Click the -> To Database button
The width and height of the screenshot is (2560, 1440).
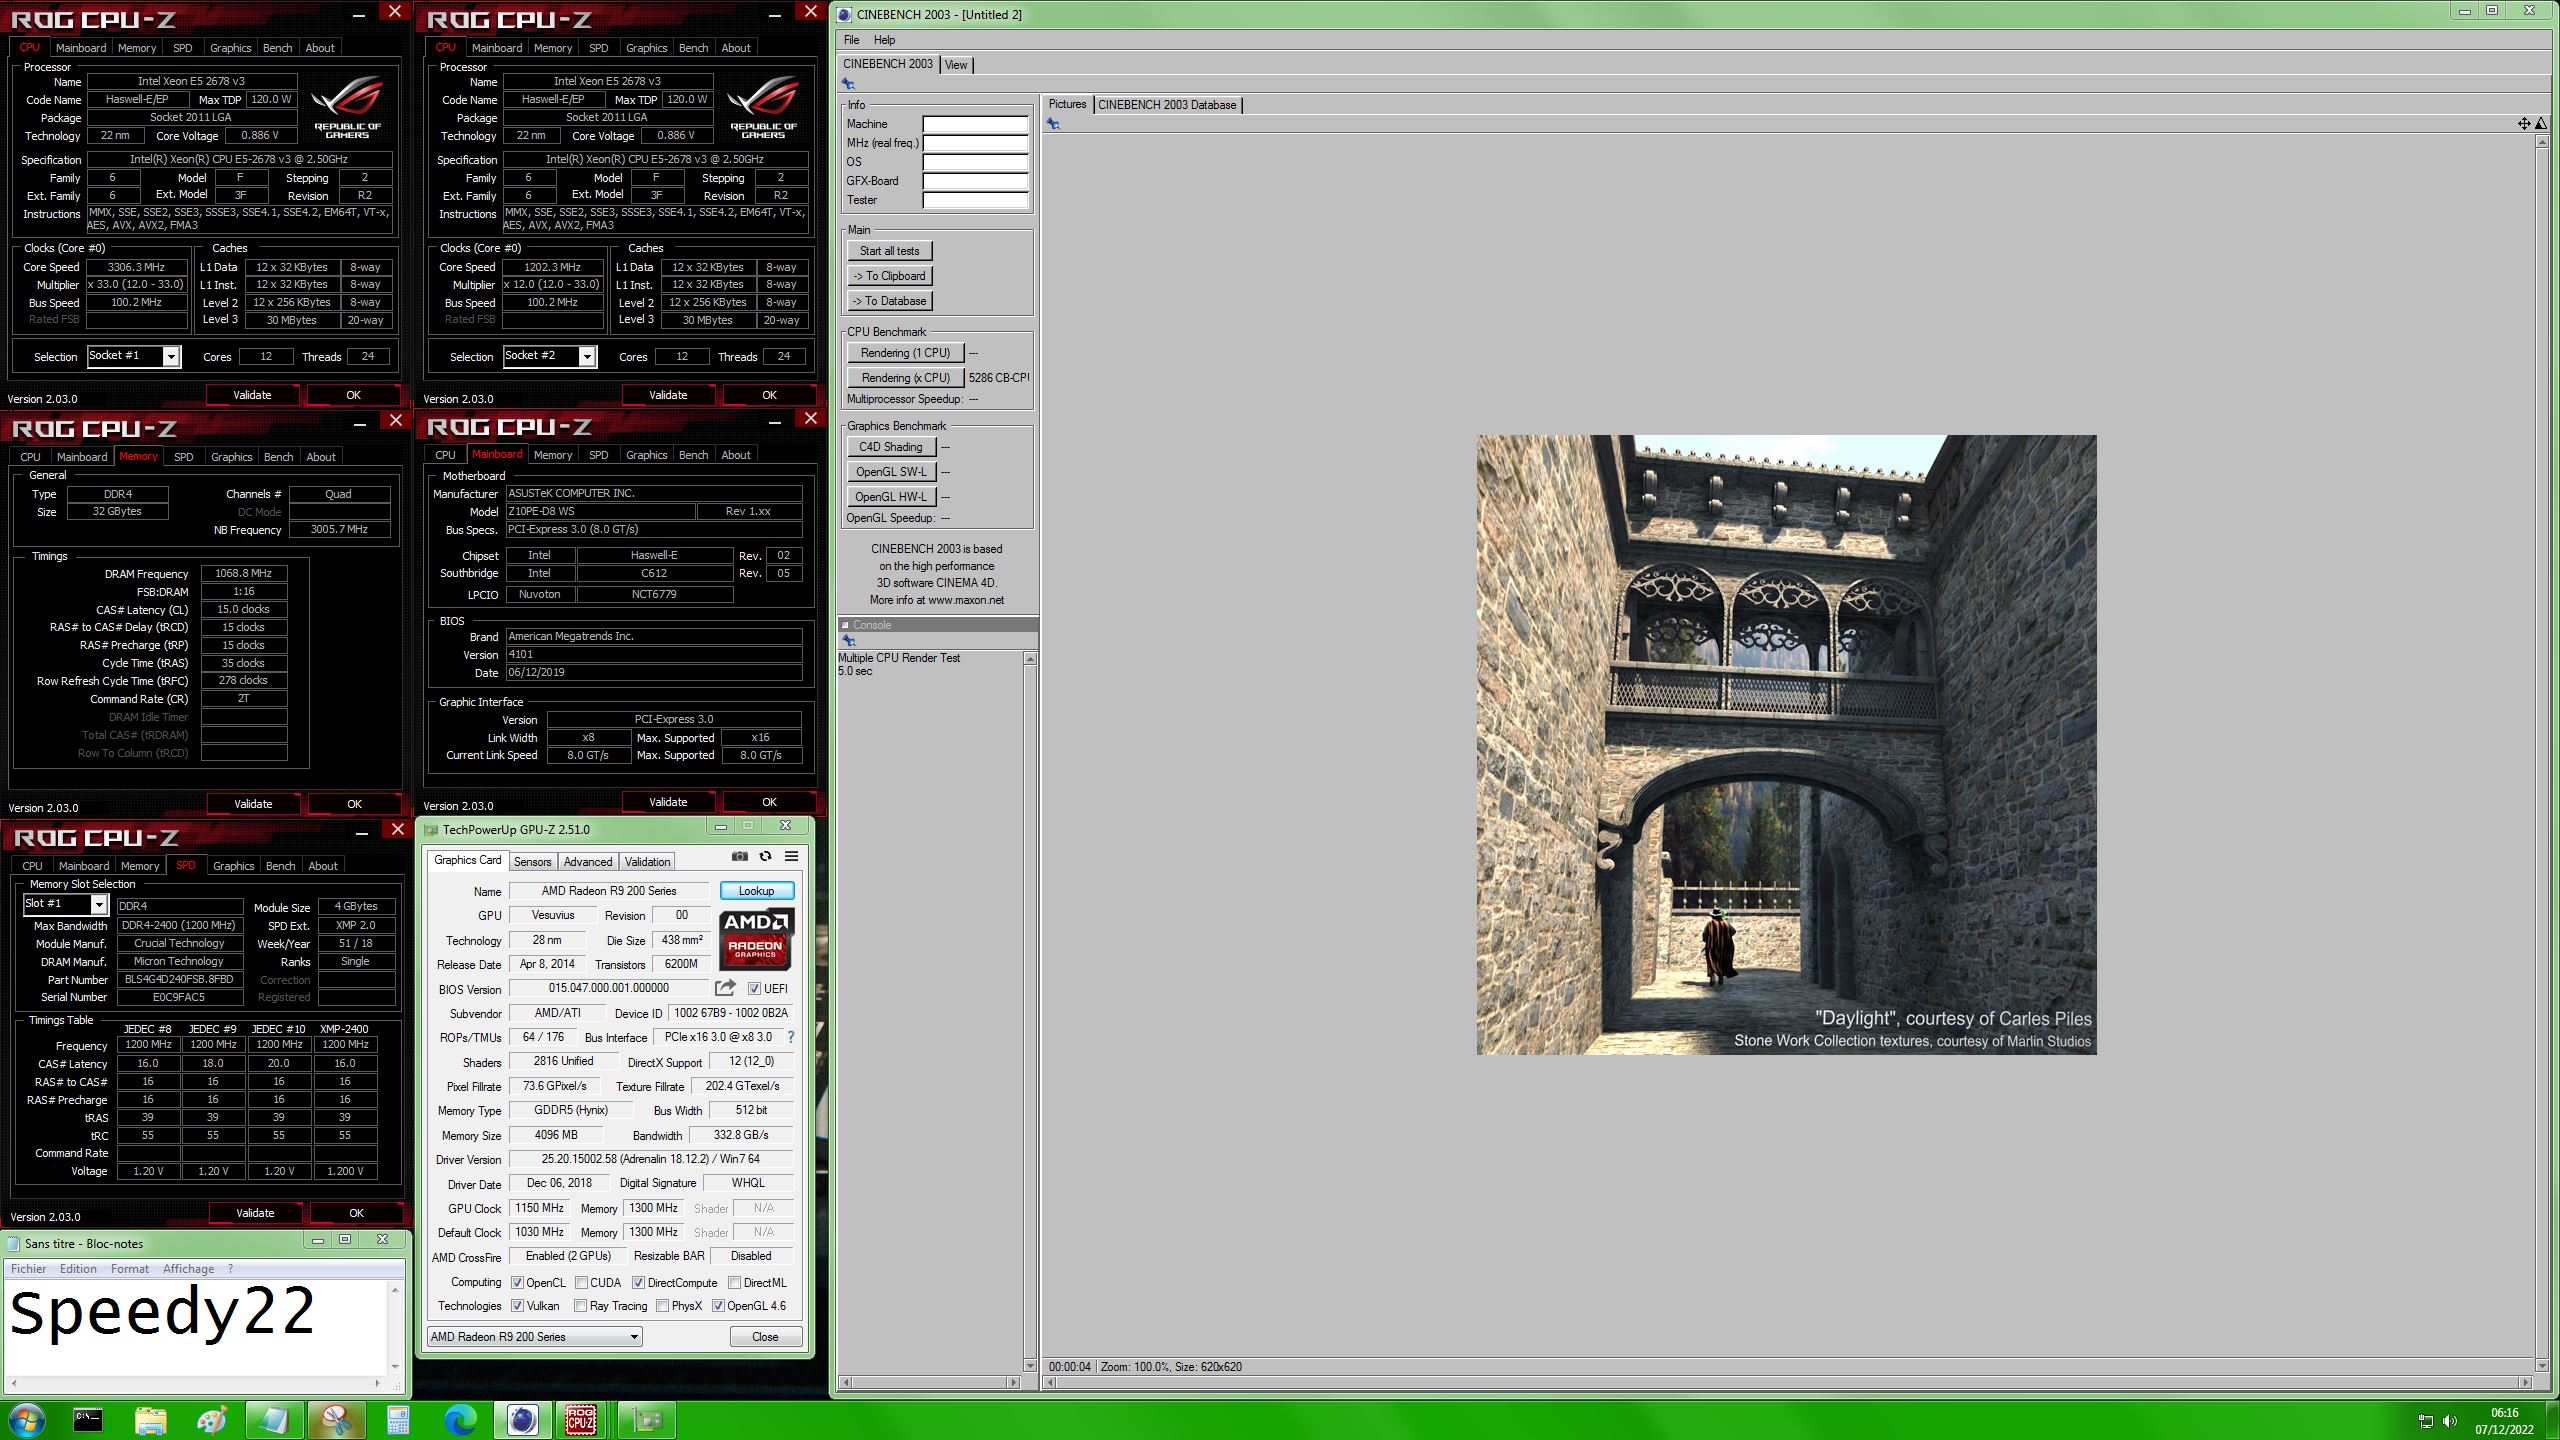(x=889, y=301)
